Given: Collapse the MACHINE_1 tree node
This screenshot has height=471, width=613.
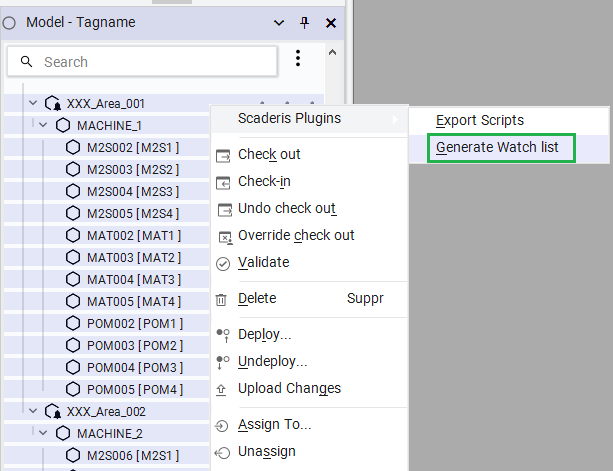Looking at the screenshot, I should click(x=42, y=125).
